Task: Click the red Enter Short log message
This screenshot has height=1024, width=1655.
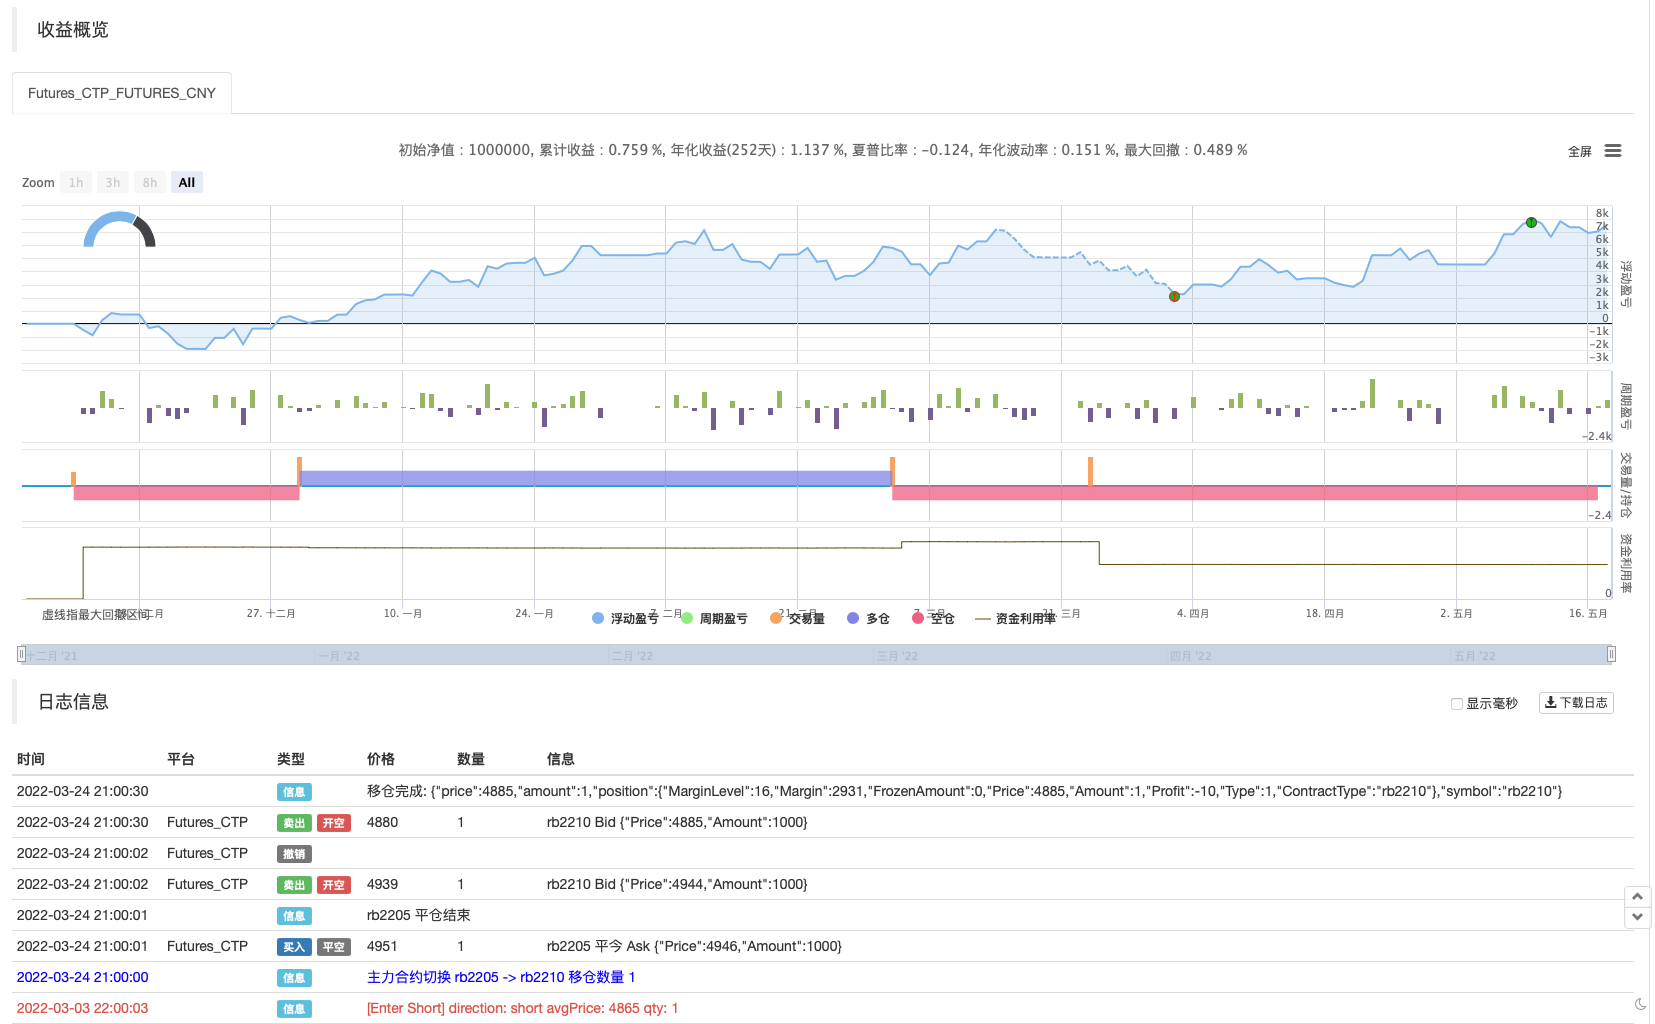Action: [523, 1008]
